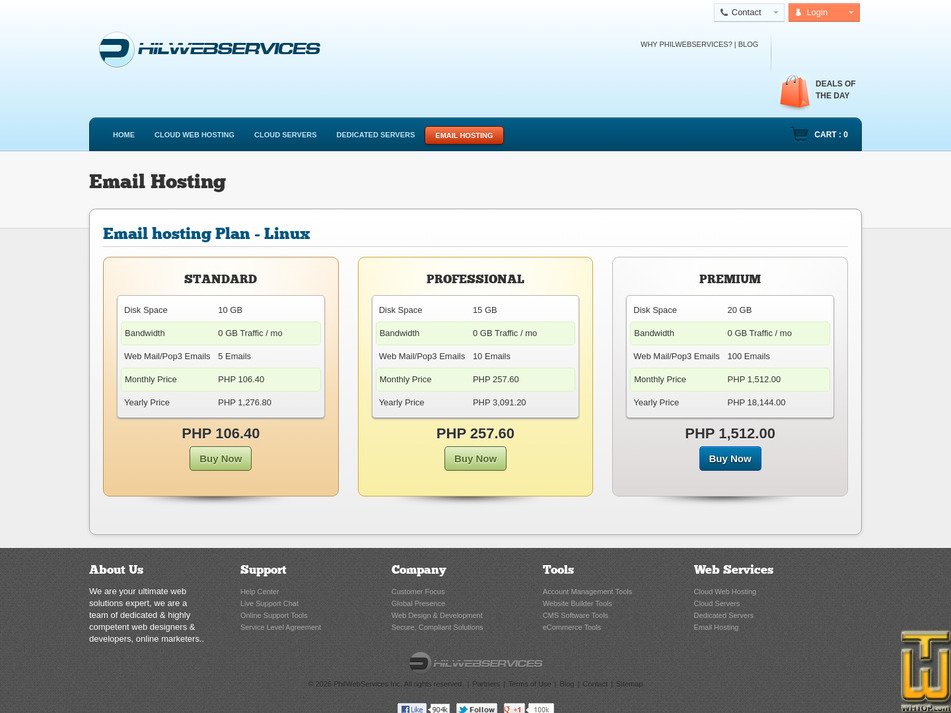951x713 pixels.
Task: Click the phone icon on the Contact button
Action: coord(724,12)
